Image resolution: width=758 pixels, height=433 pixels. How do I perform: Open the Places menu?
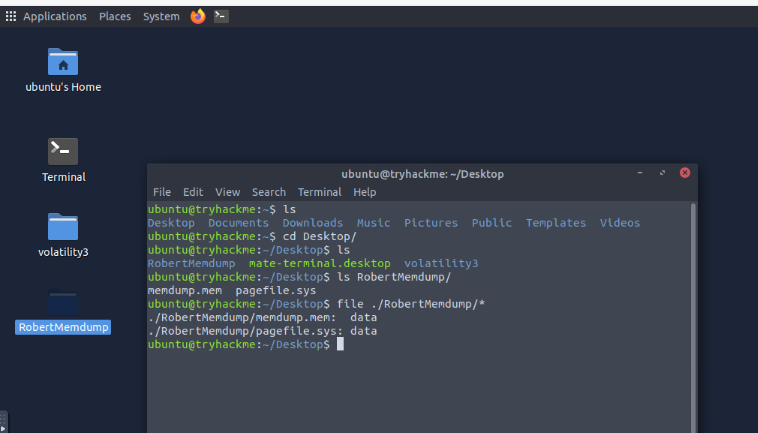pyautogui.click(x=115, y=16)
